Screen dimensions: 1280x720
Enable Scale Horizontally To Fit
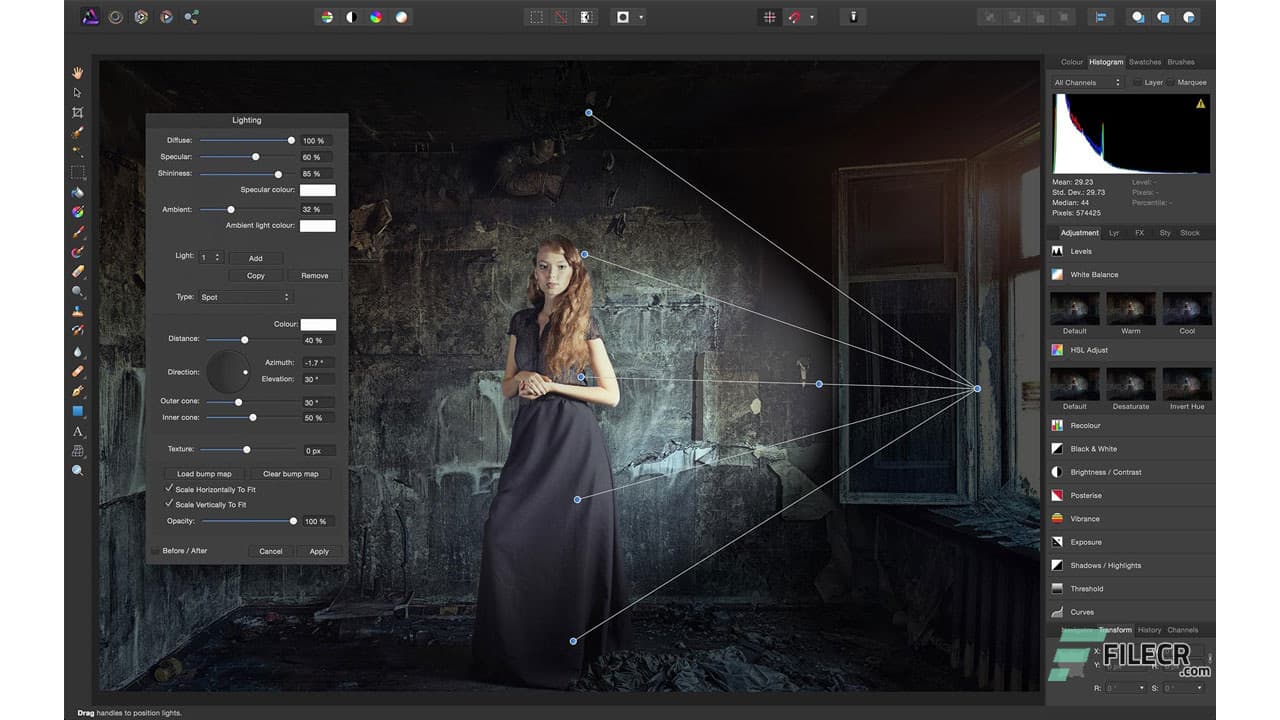click(x=169, y=490)
